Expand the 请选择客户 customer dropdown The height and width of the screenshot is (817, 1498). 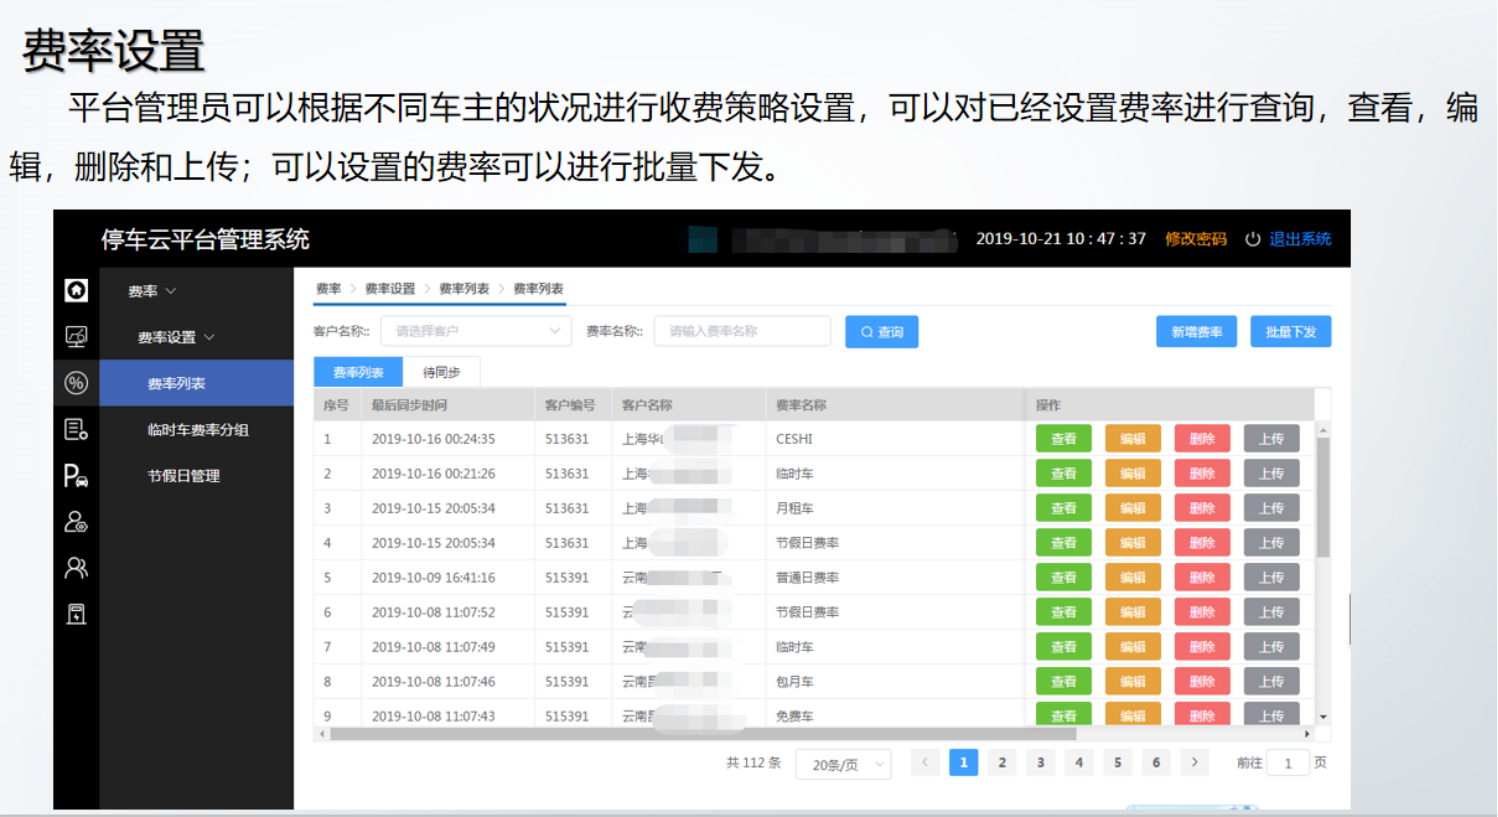(x=476, y=331)
